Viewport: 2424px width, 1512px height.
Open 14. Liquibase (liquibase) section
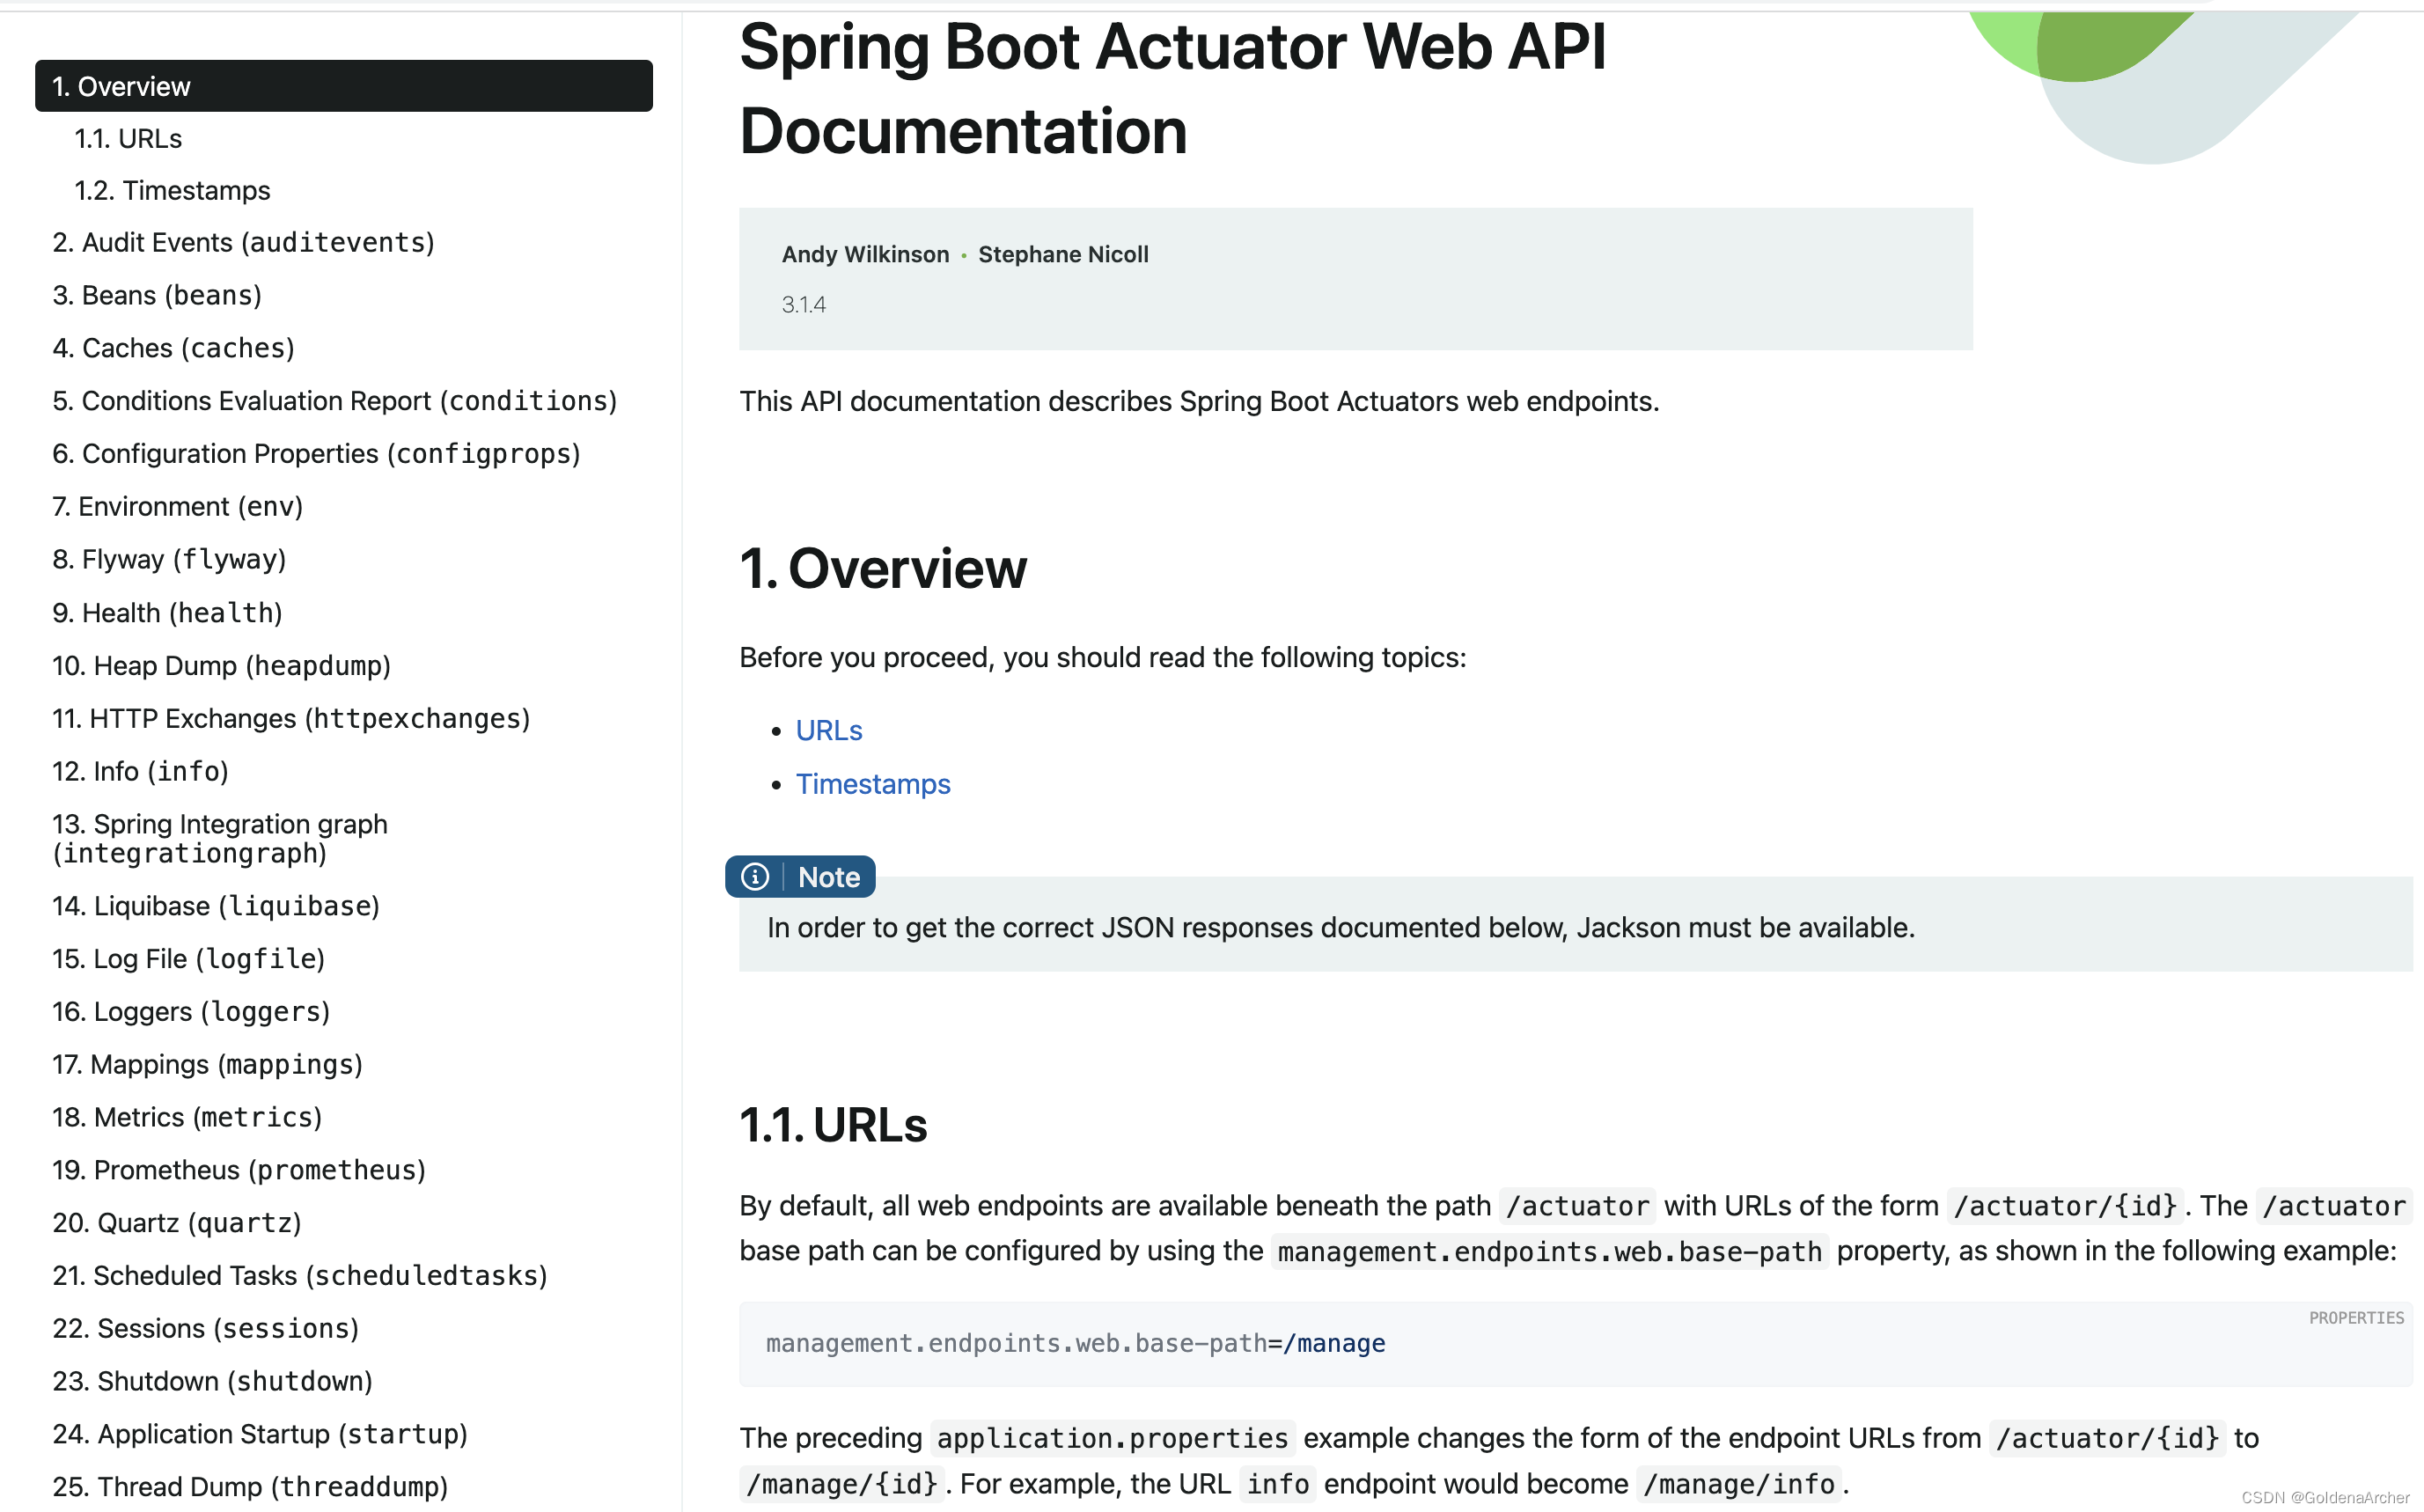216,906
